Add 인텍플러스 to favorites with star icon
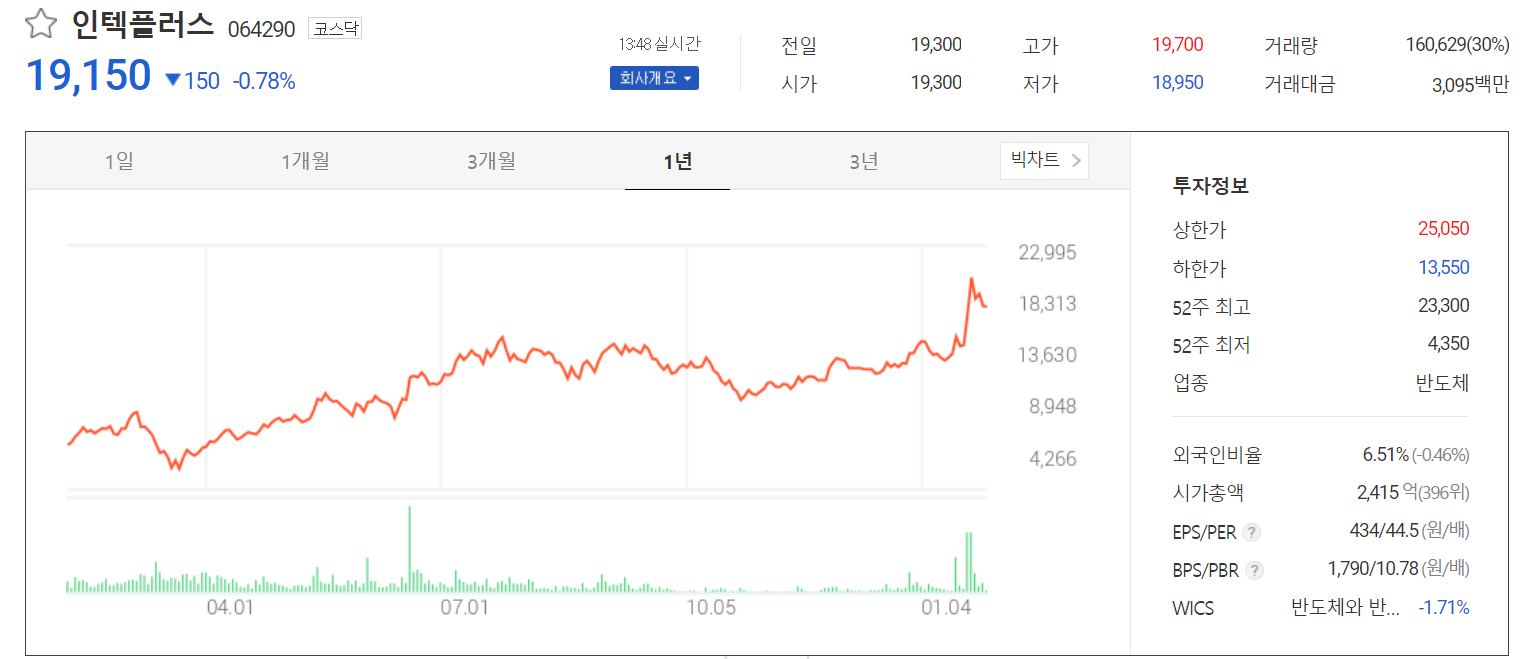This screenshot has height=659, width=1533. click(x=40, y=23)
